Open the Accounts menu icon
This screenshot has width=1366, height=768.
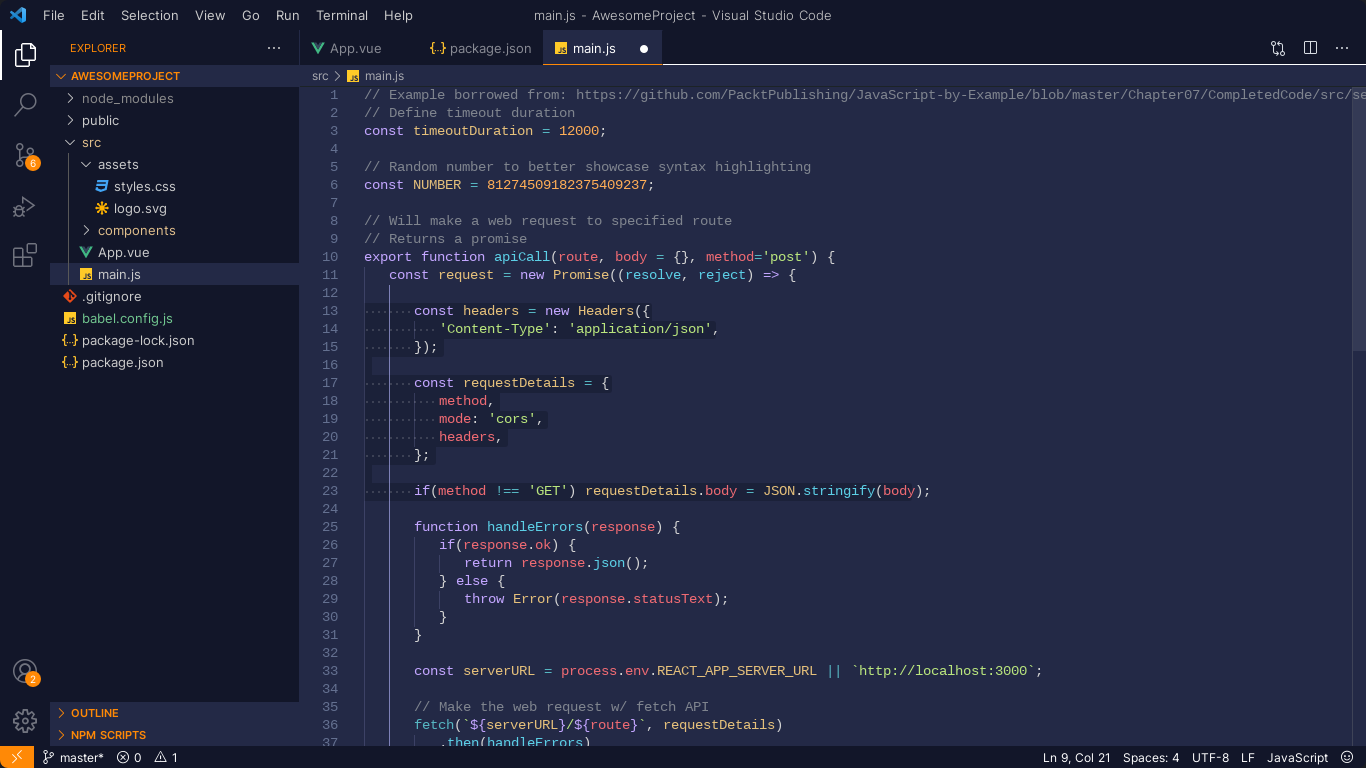coord(25,672)
